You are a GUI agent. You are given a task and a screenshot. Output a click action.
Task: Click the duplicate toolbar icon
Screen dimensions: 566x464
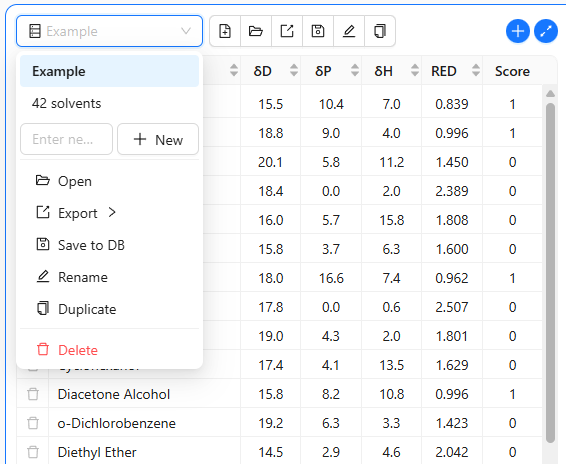[x=380, y=31]
